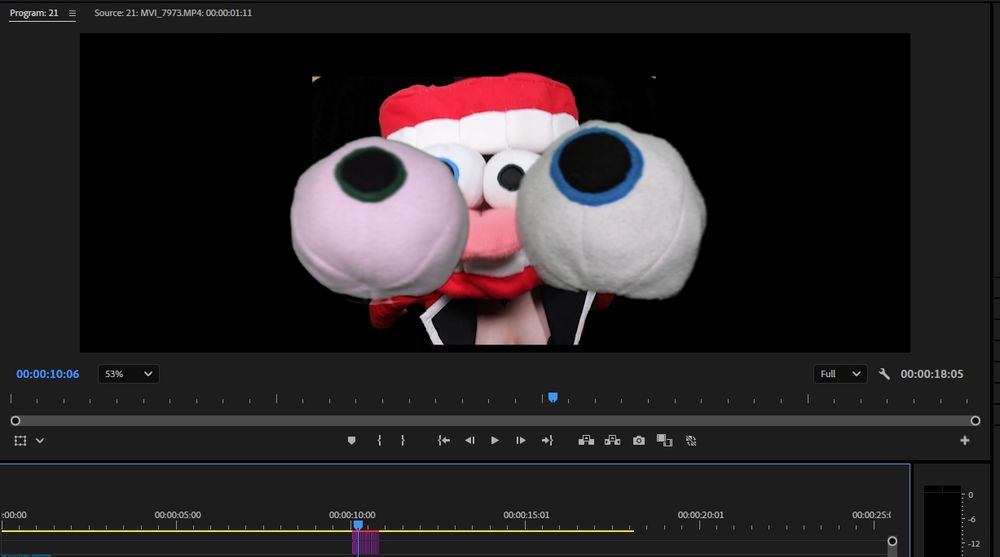Export a frame with the camera icon
This screenshot has height=557, width=1000.
point(638,440)
